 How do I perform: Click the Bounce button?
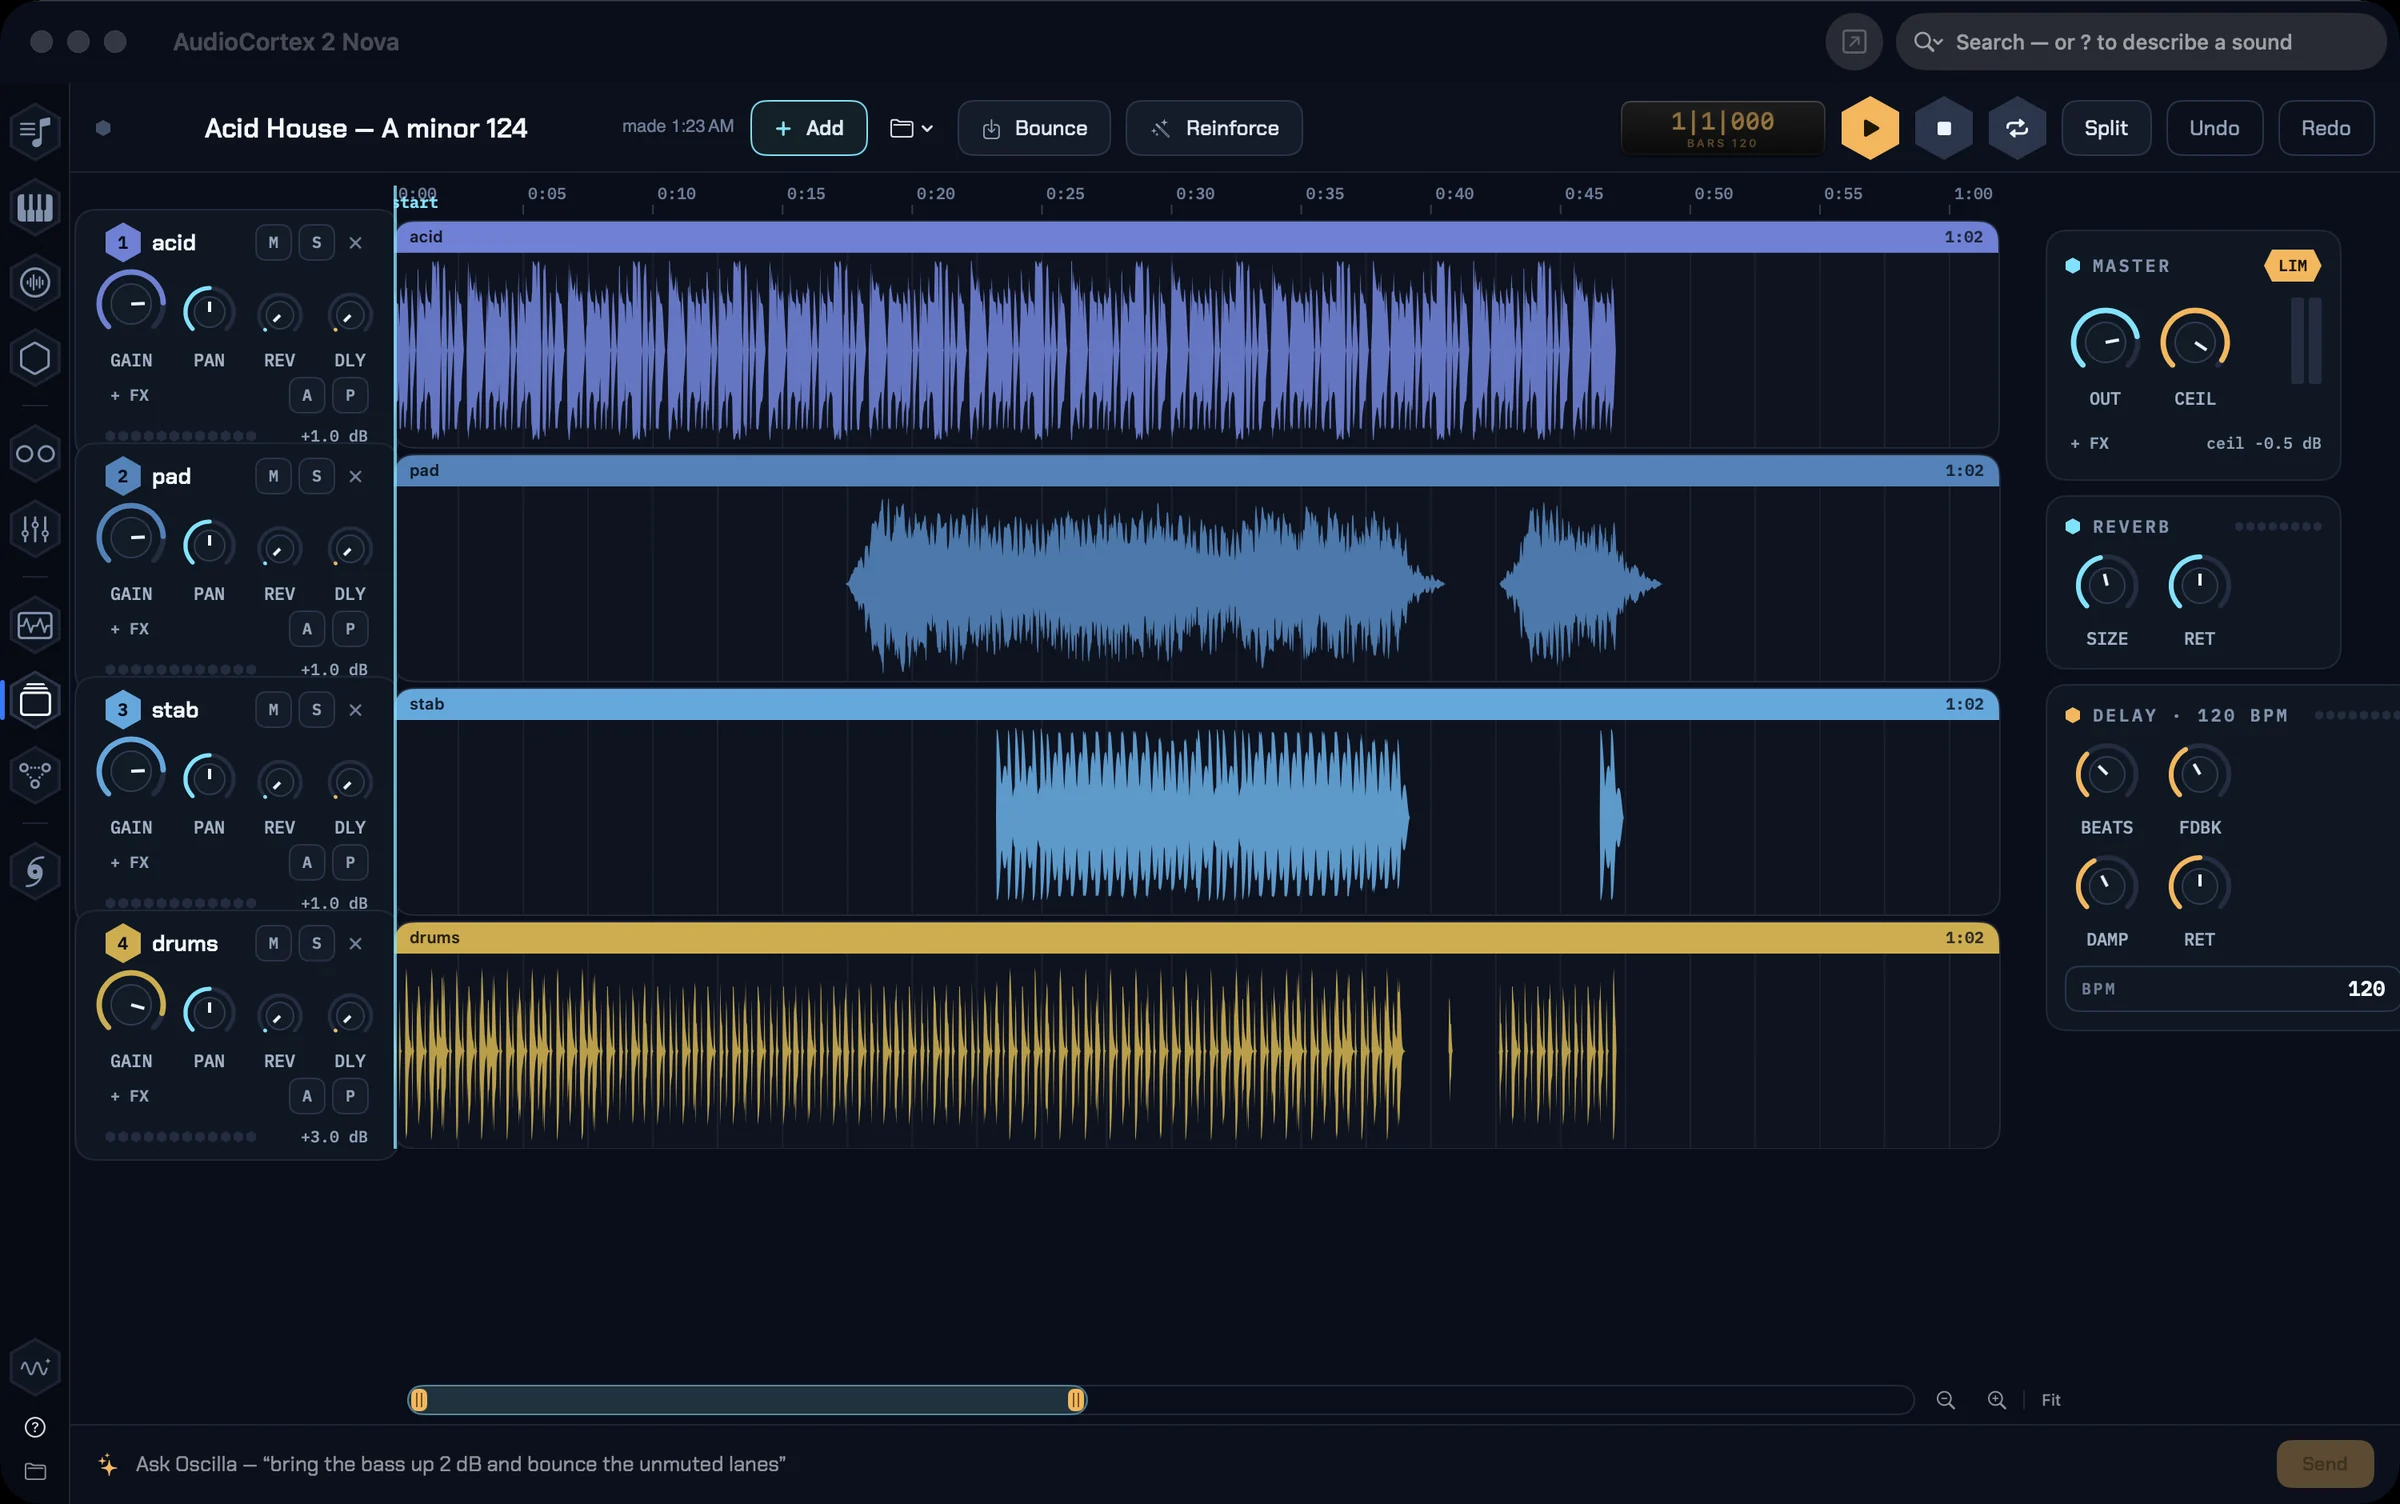click(1034, 128)
